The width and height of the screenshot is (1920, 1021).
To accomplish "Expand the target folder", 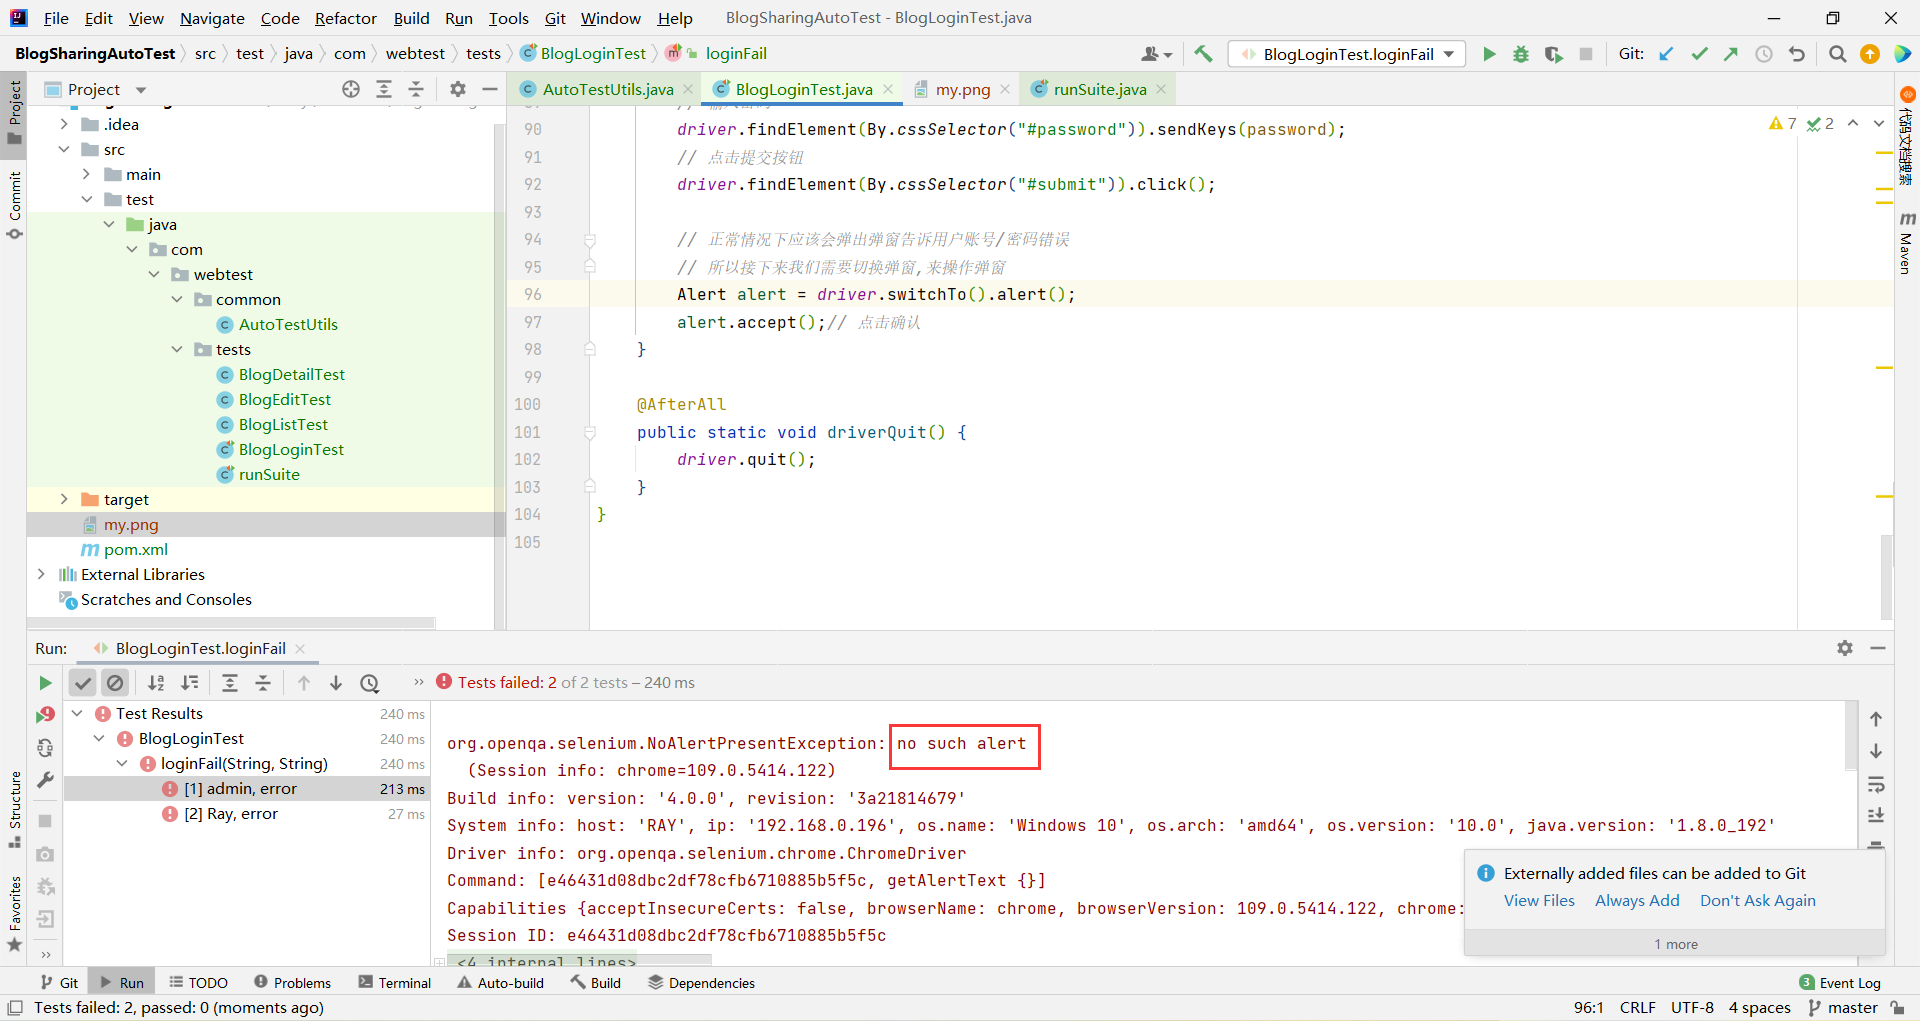I will pos(64,499).
